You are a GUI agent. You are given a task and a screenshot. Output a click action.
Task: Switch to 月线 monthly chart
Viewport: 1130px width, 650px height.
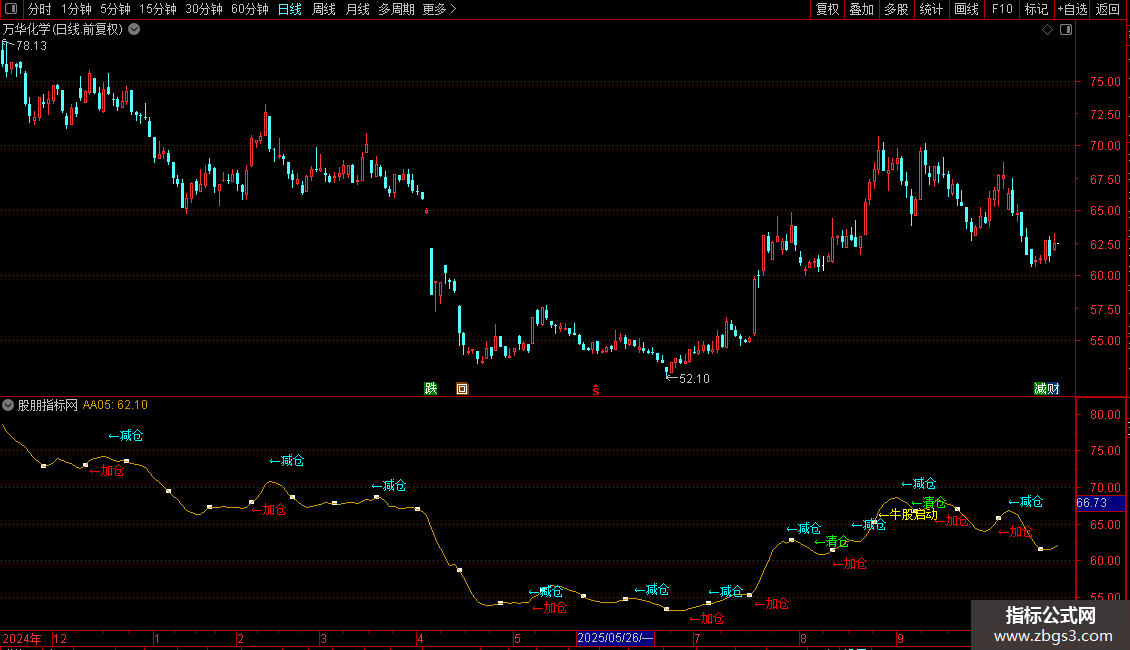[x=357, y=9]
